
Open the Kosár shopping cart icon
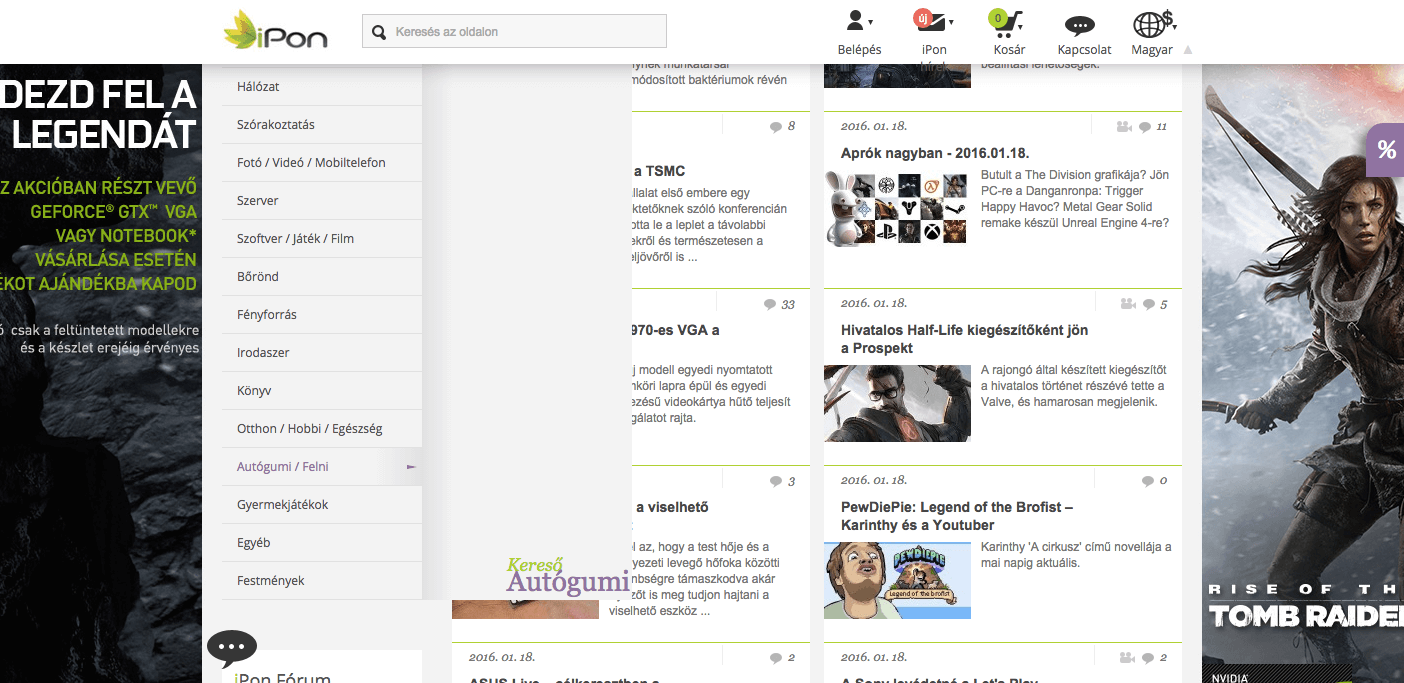(1006, 22)
